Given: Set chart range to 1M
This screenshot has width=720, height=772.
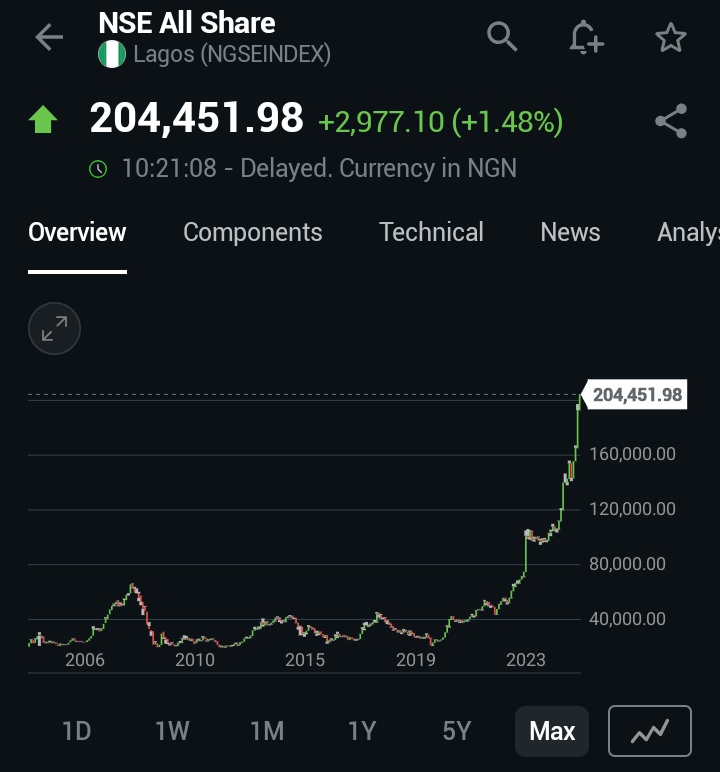Looking at the screenshot, I should click(x=267, y=731).
